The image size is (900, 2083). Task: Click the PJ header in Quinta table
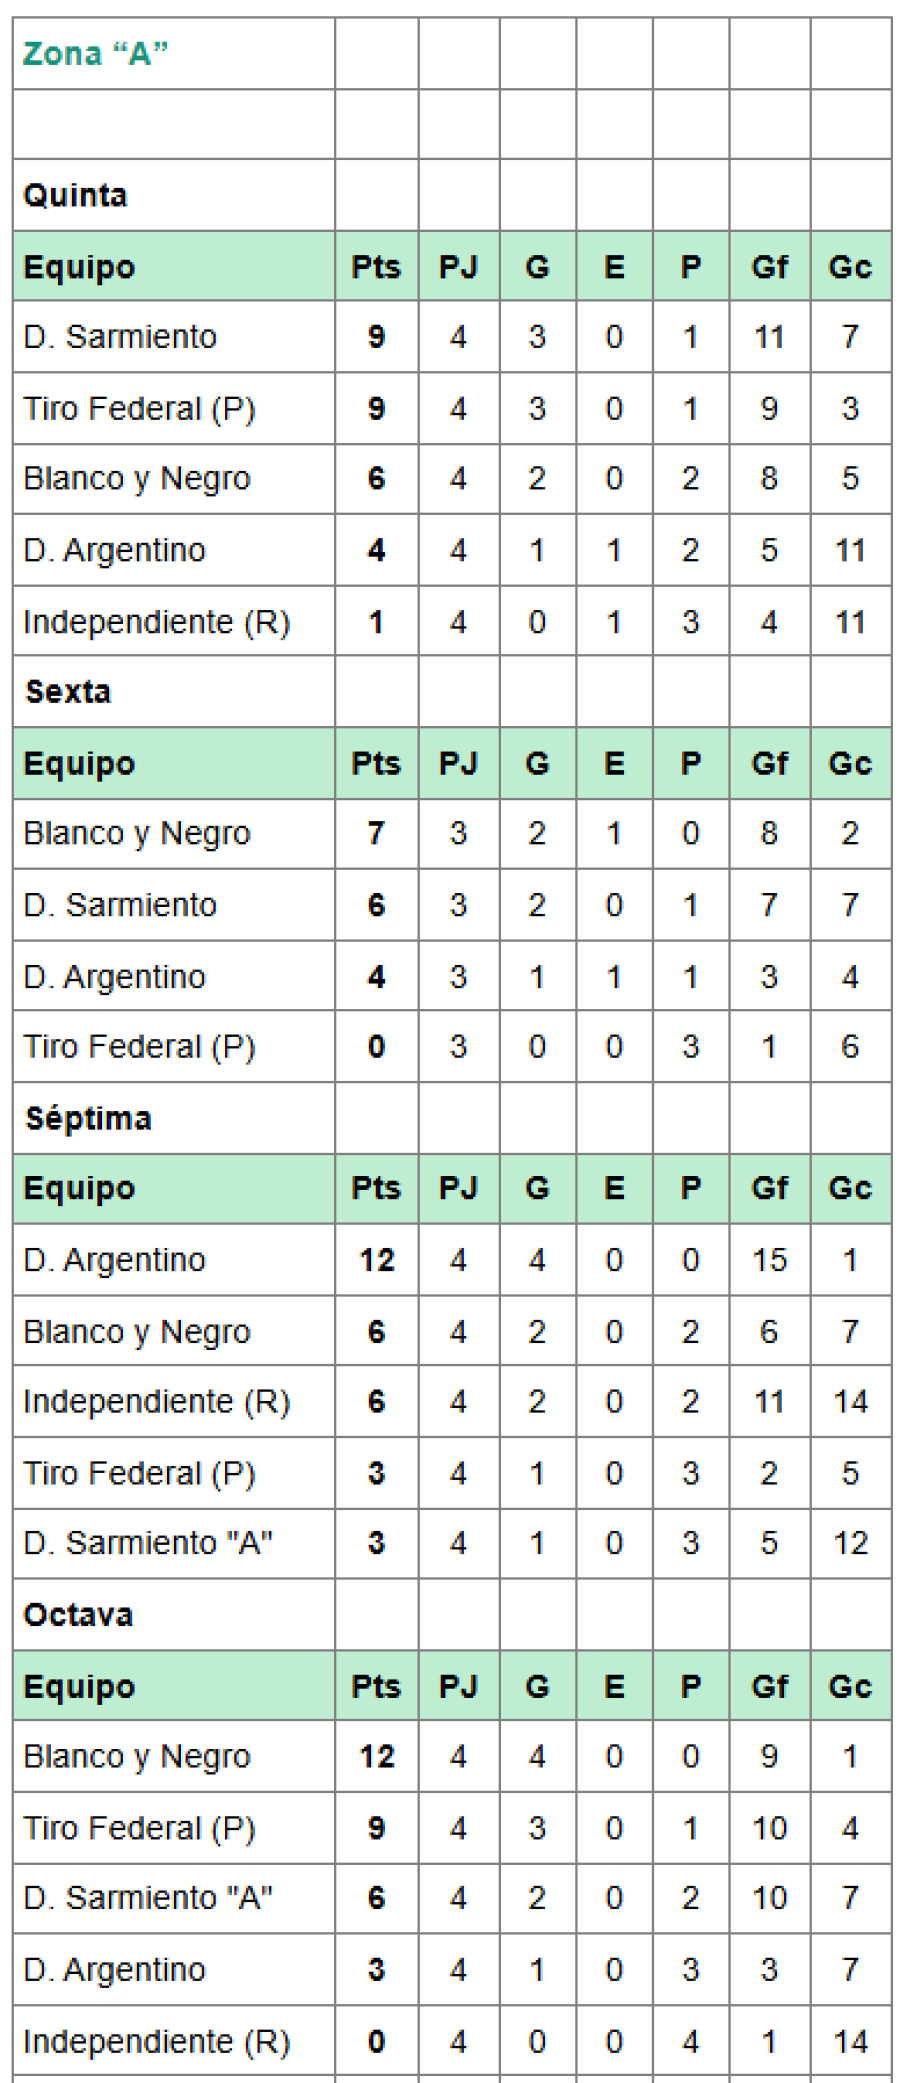point(458,267)
